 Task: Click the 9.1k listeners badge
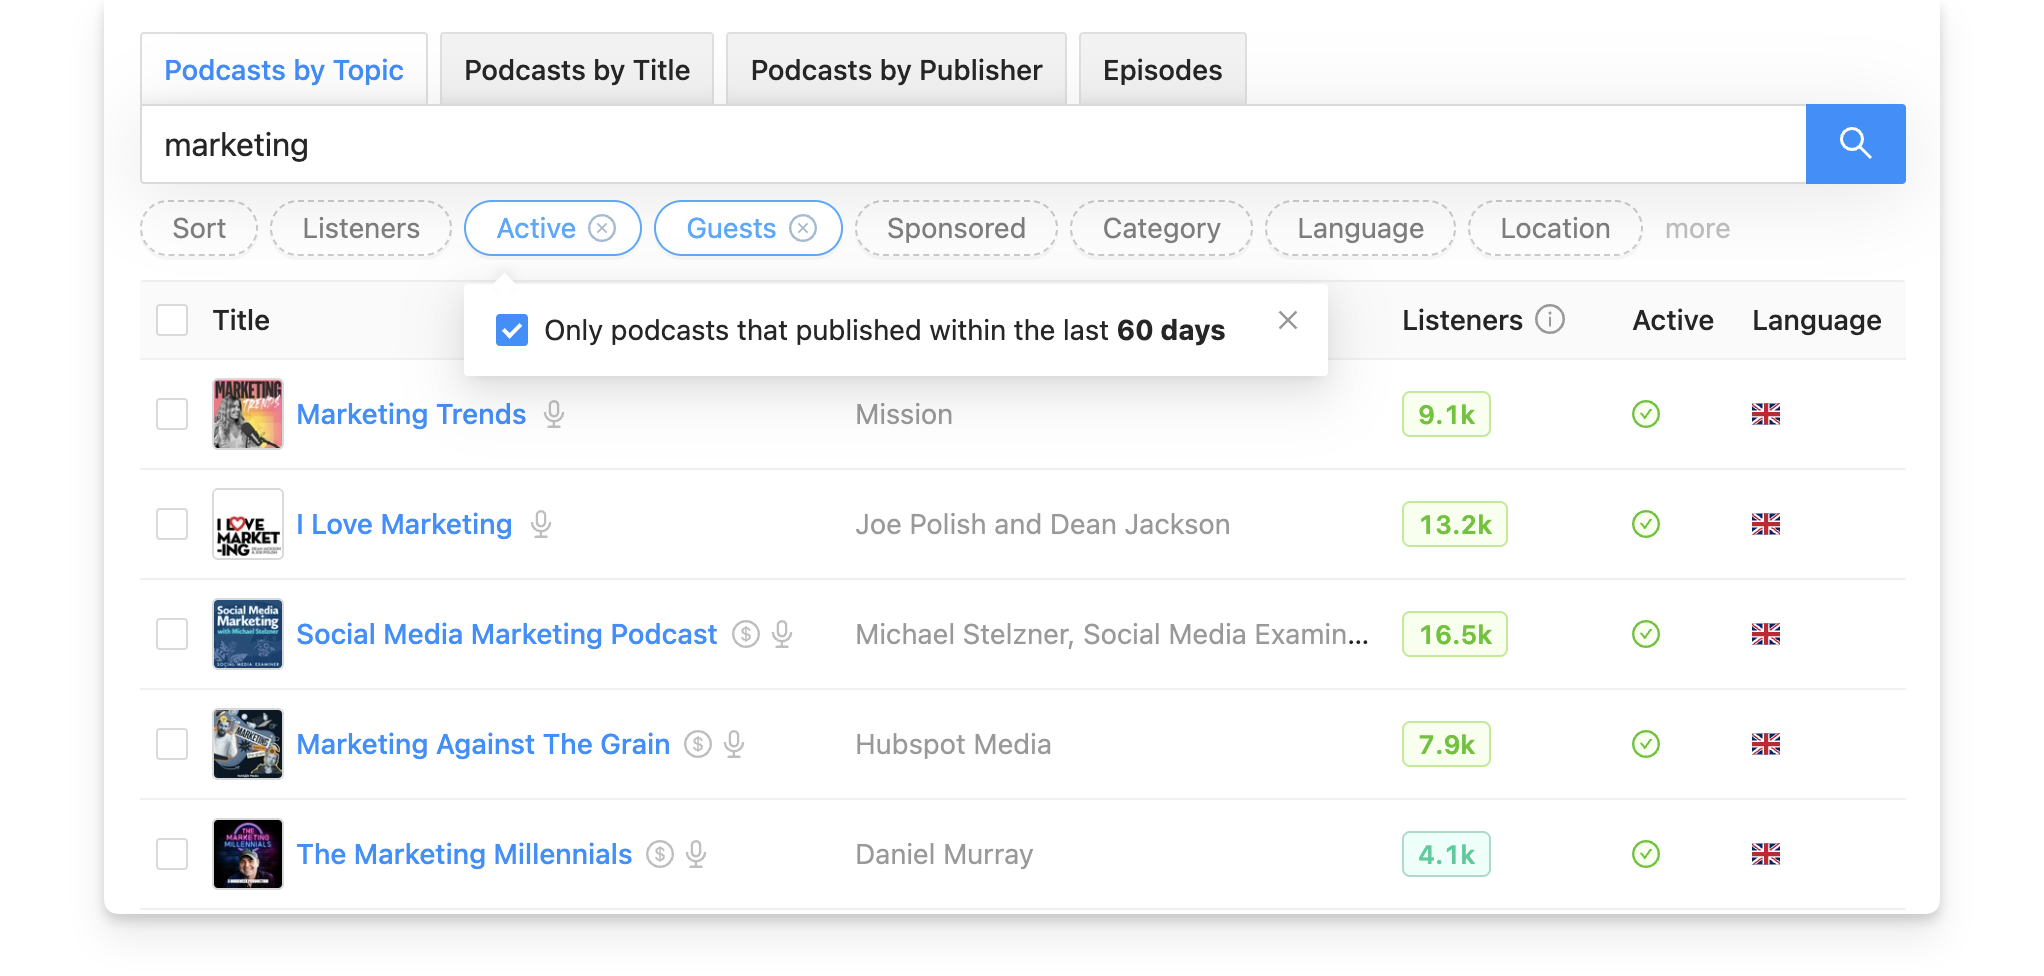(x=1446, y=414)
